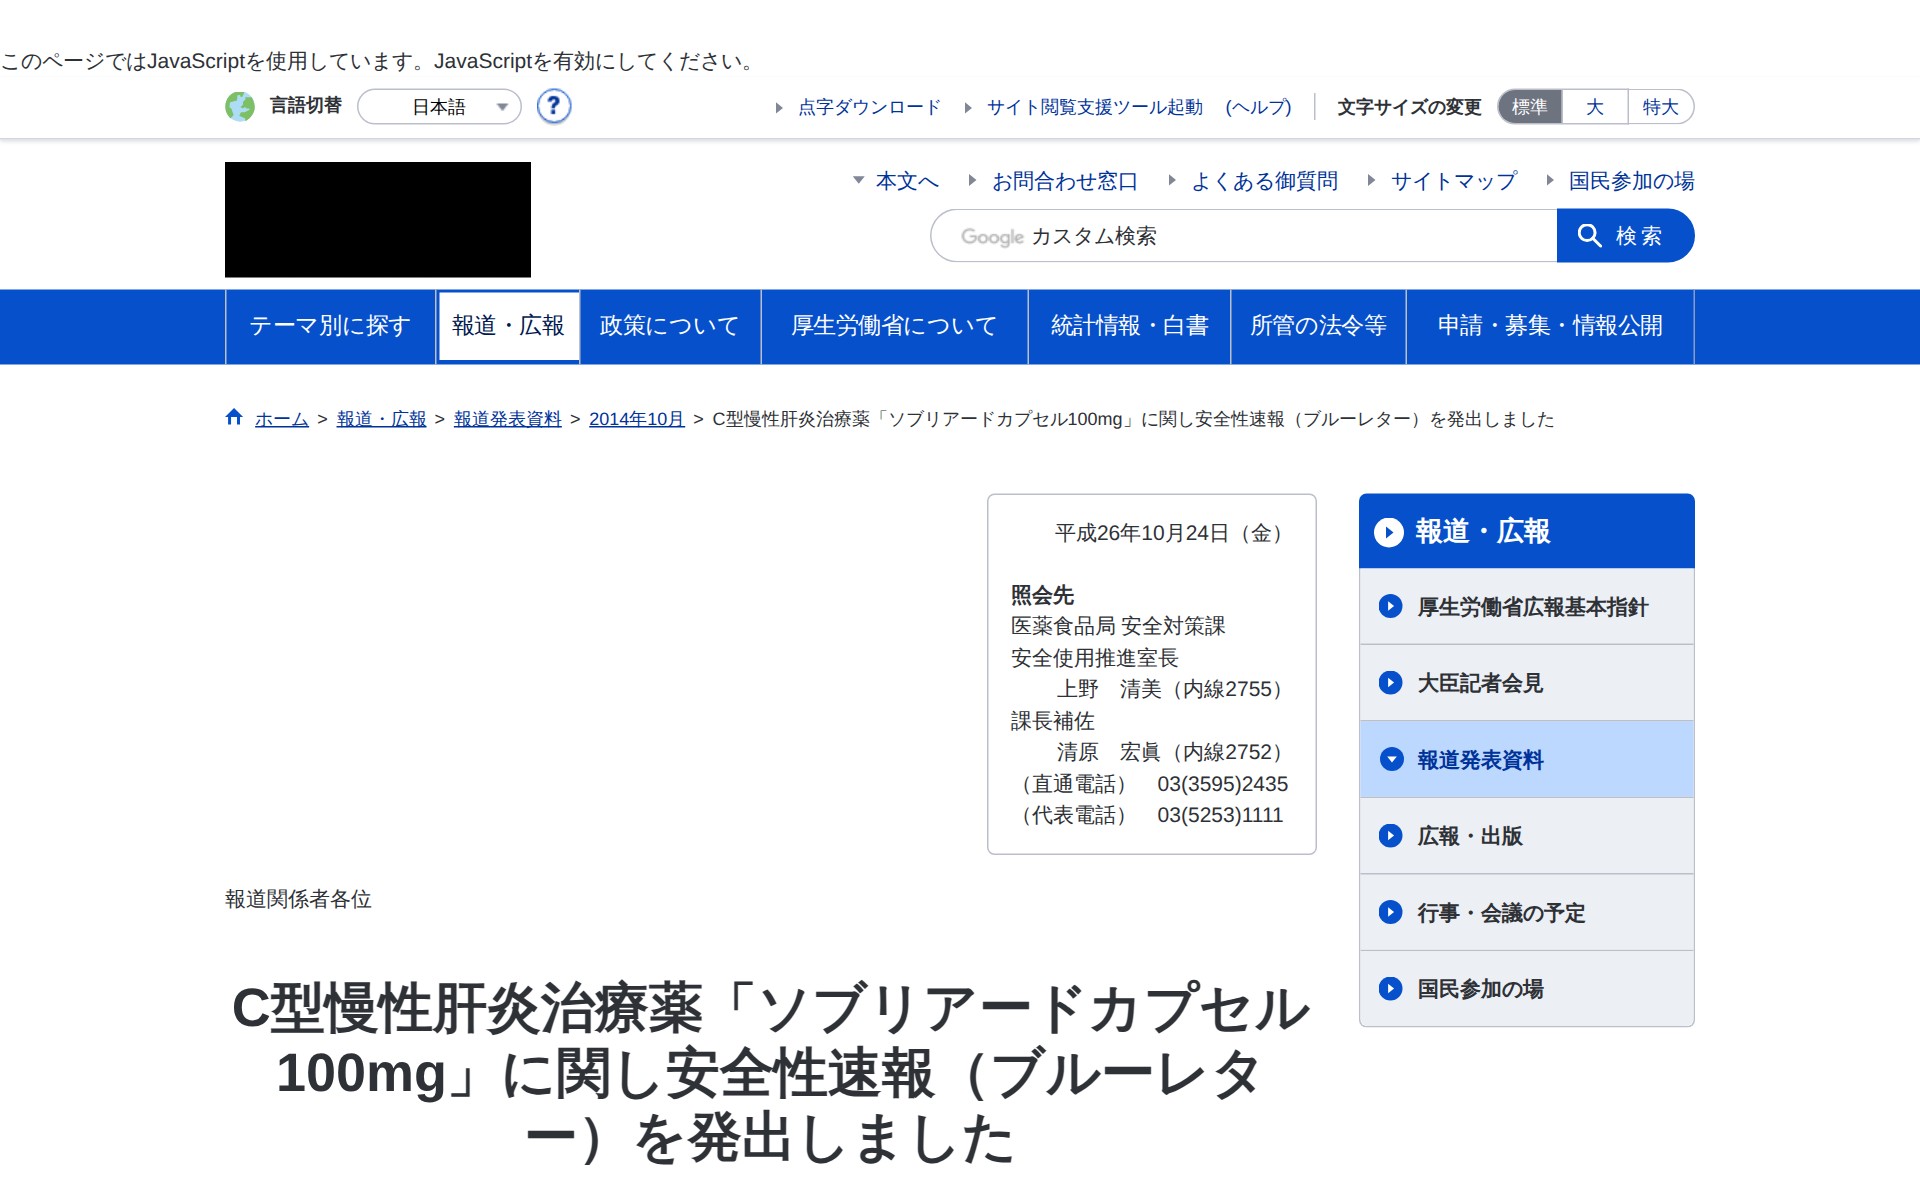Set text size to 大
This screenshot has height=1200, width=1920.
coord(1594,107)
